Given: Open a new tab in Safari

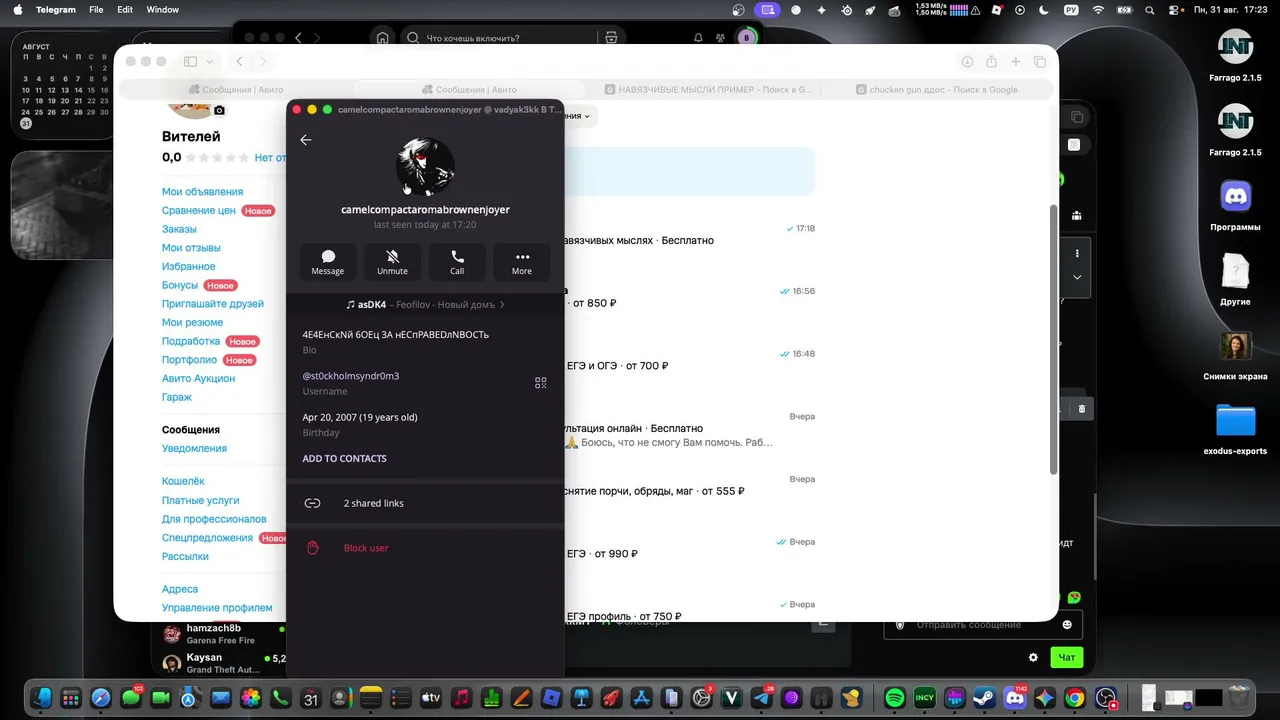Looking at the screenshot, I should tap(1015, 62).
